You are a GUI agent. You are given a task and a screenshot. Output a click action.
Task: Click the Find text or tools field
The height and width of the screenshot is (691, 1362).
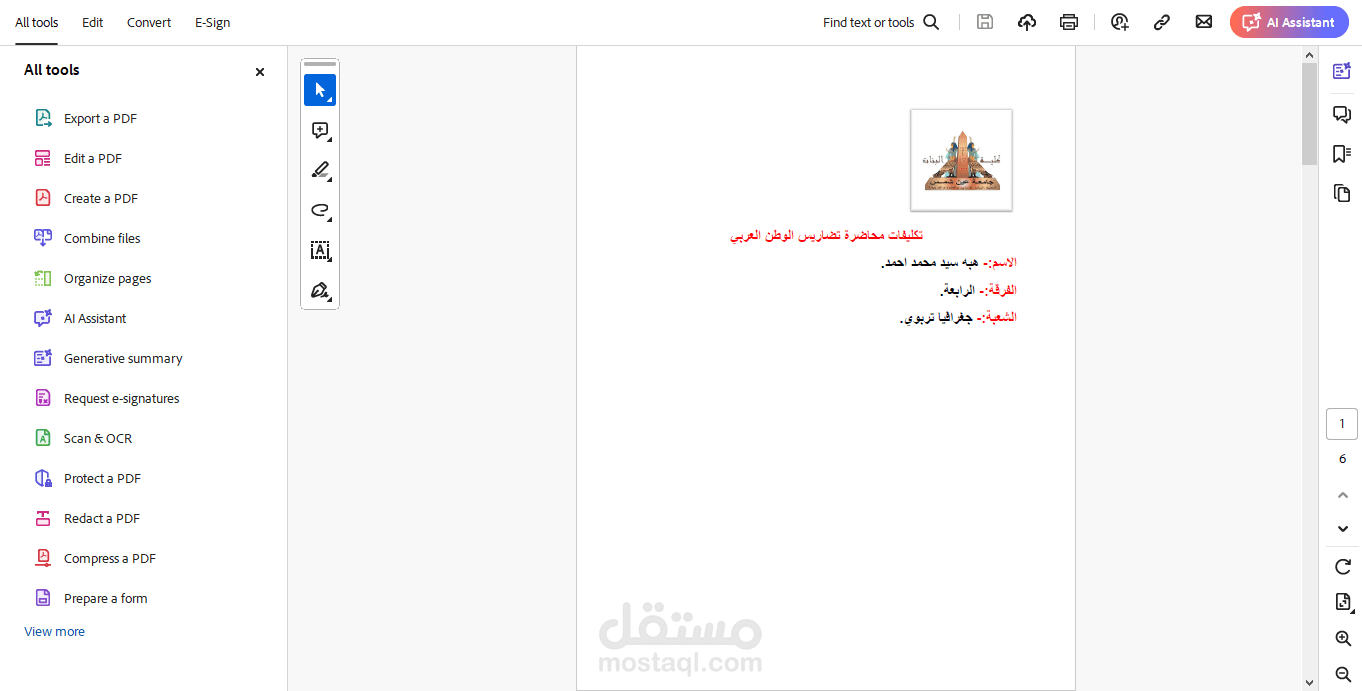(x=868, y=22)
